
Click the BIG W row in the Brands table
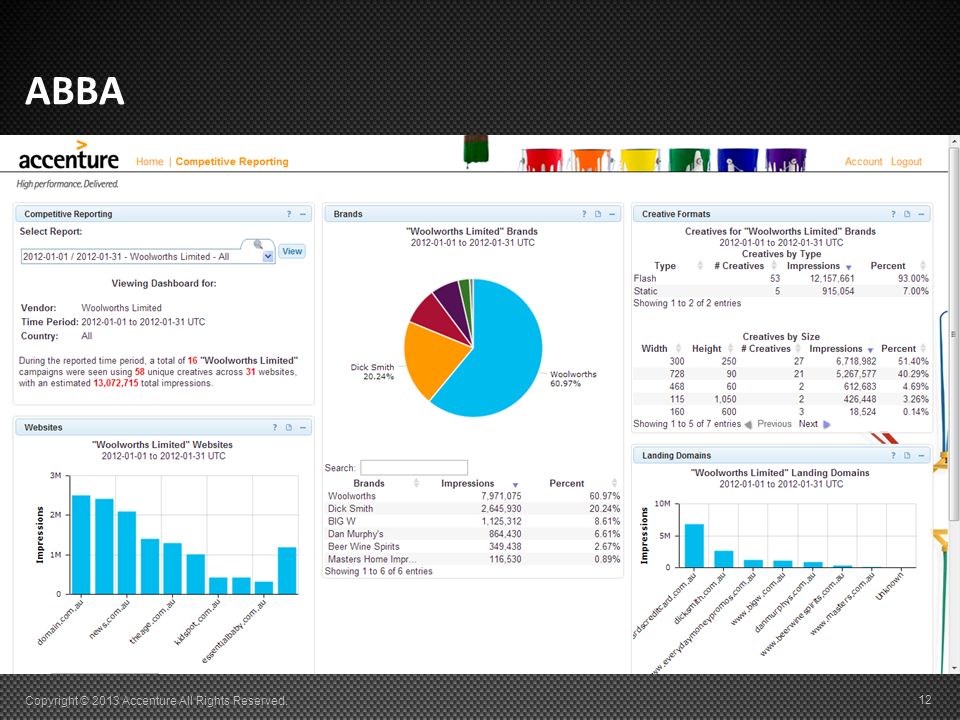473,522
